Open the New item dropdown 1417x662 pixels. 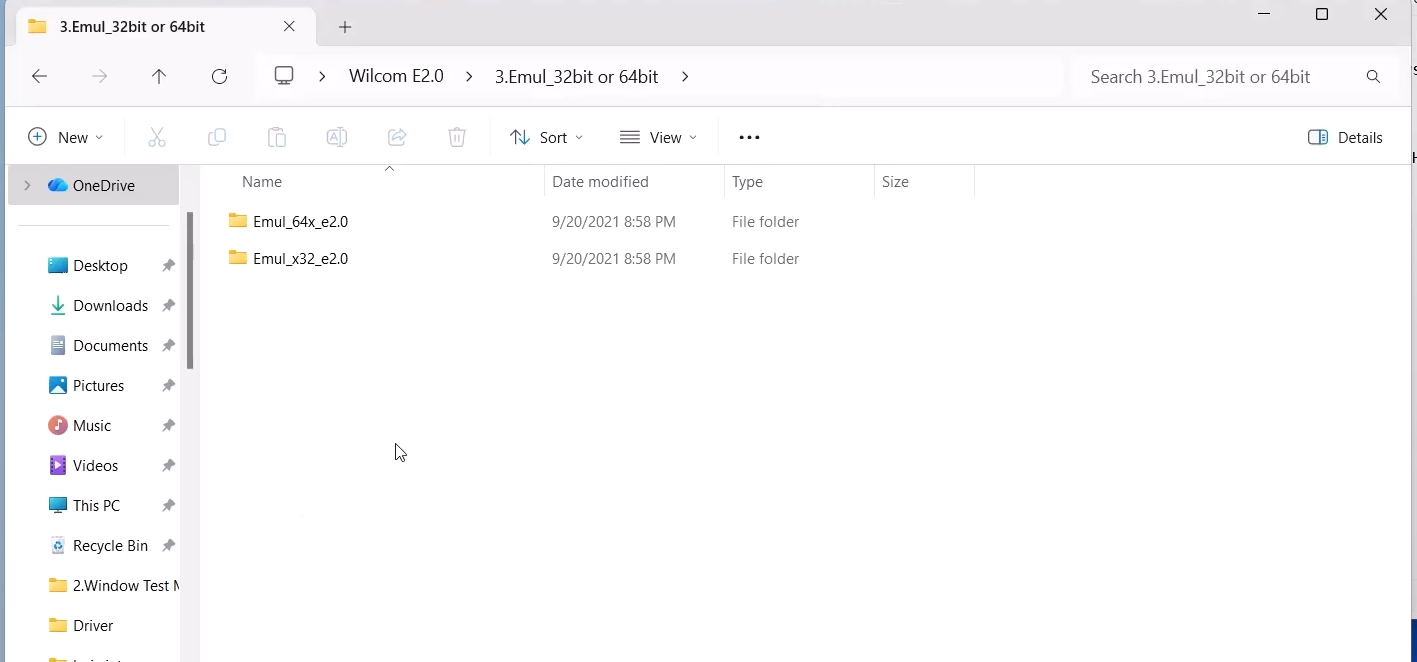pyautogui.click(x=65, y=137)
